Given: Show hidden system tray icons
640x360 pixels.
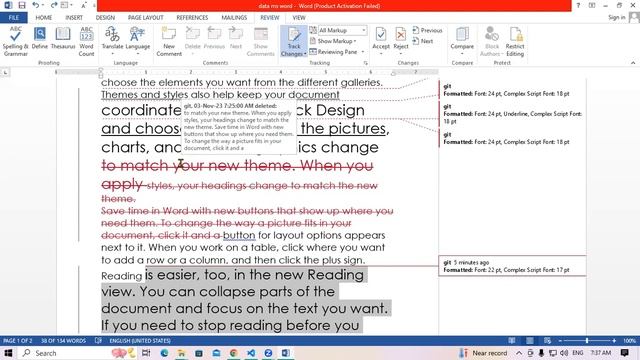Looking at the screenshot, I should 519,353.
